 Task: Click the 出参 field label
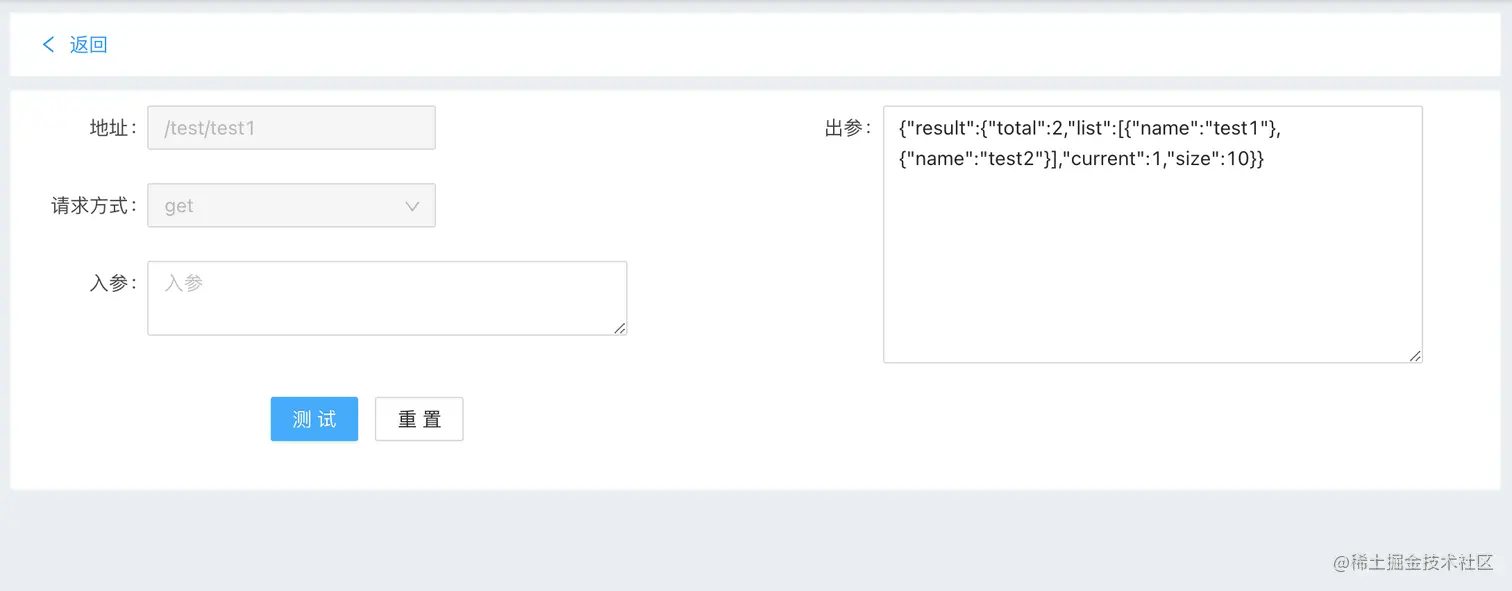coord(848,128)
